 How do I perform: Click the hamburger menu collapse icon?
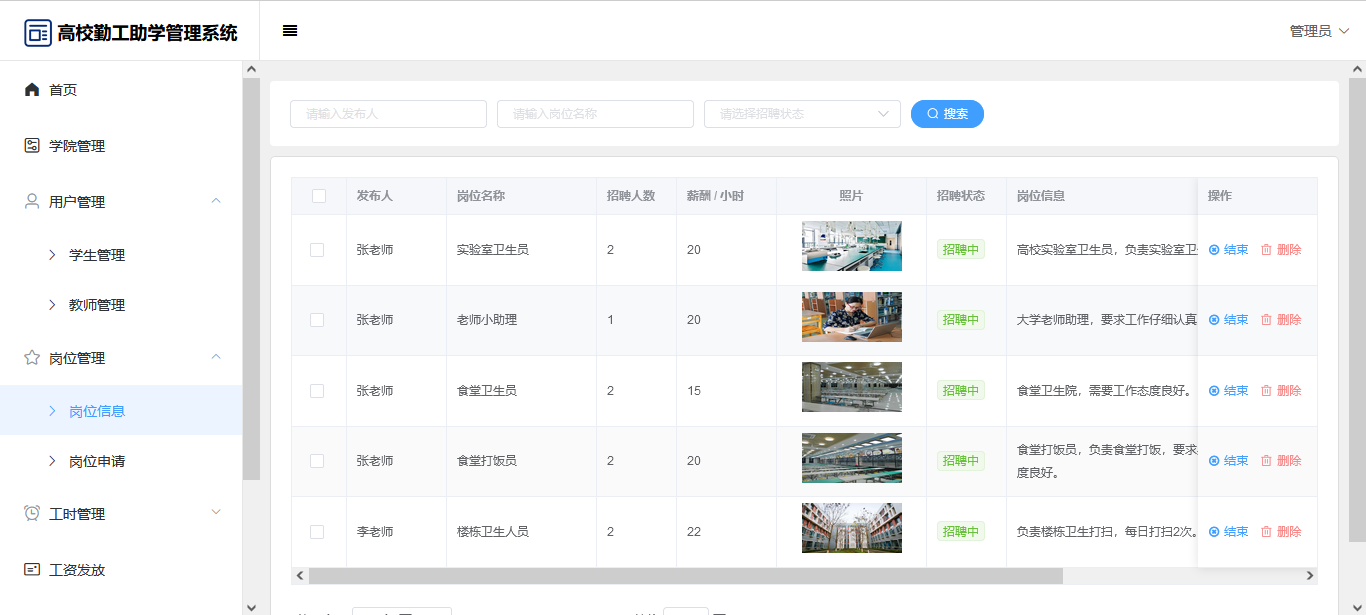[x=290, y=31]
